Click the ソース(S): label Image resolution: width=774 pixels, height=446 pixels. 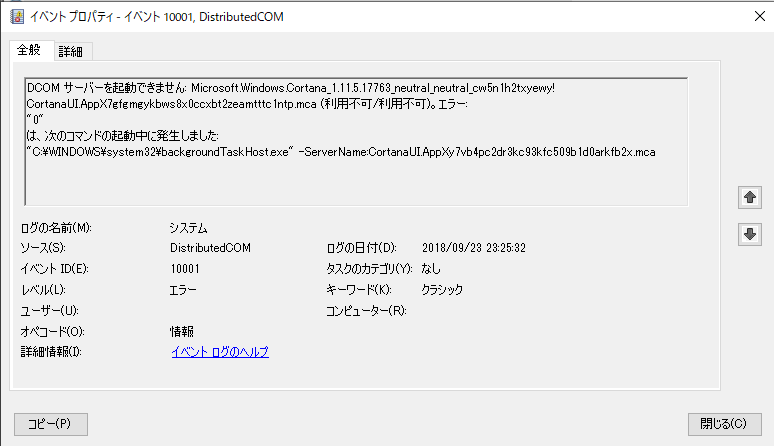click(x=43, y=248)
